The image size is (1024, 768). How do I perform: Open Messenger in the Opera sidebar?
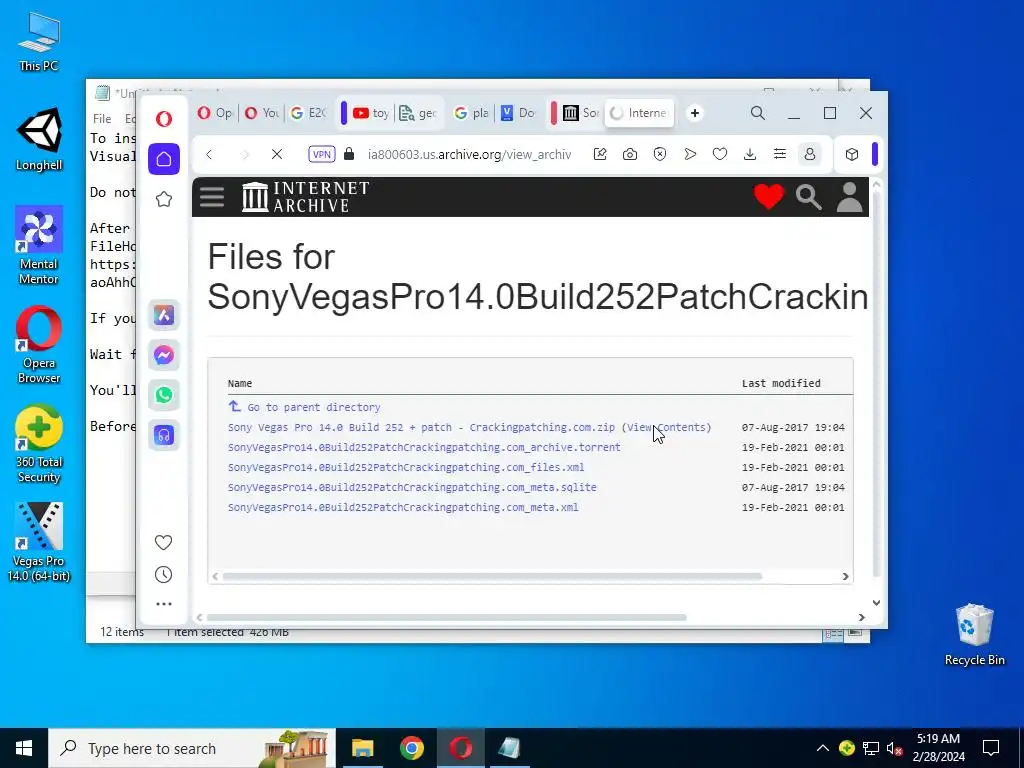click(164, 355)
